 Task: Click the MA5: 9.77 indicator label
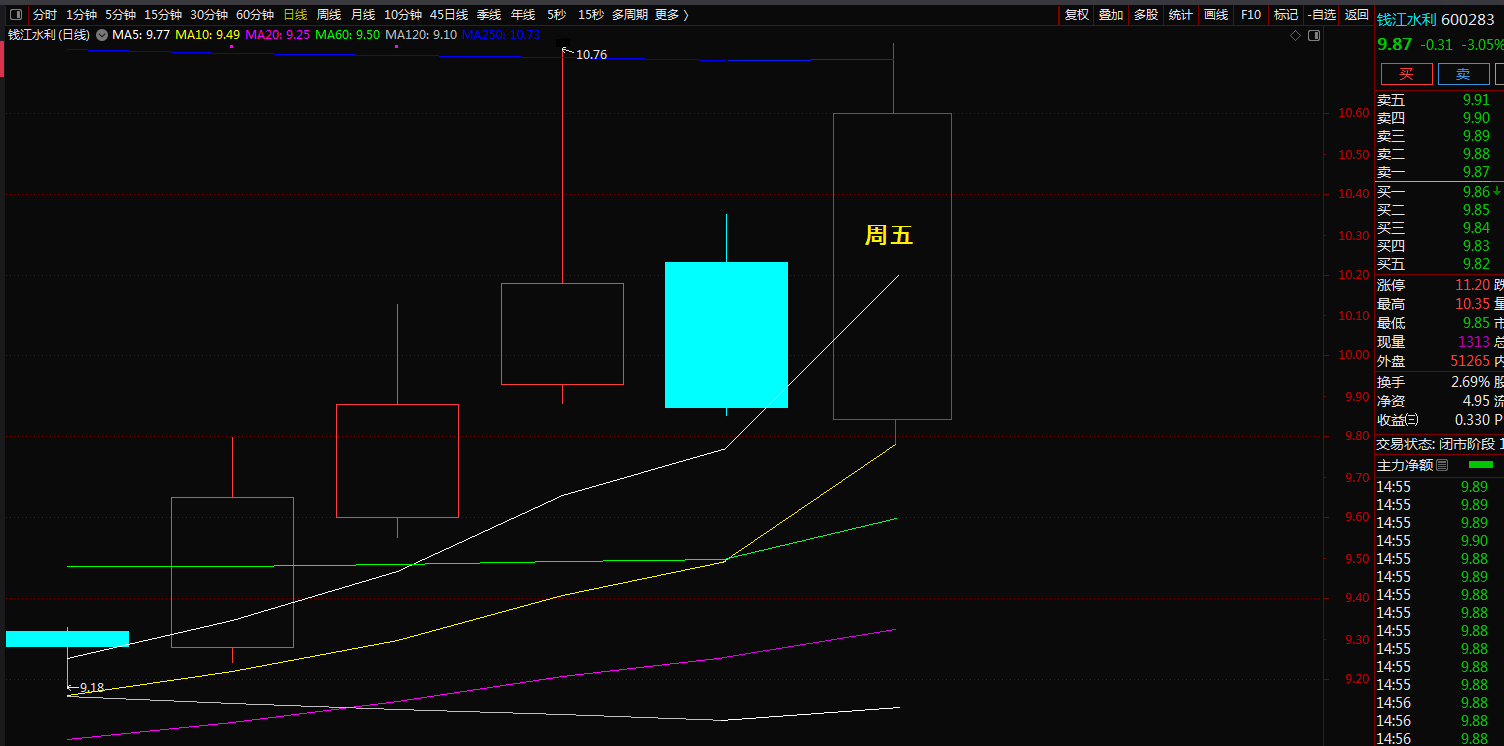tap(141, 35)
